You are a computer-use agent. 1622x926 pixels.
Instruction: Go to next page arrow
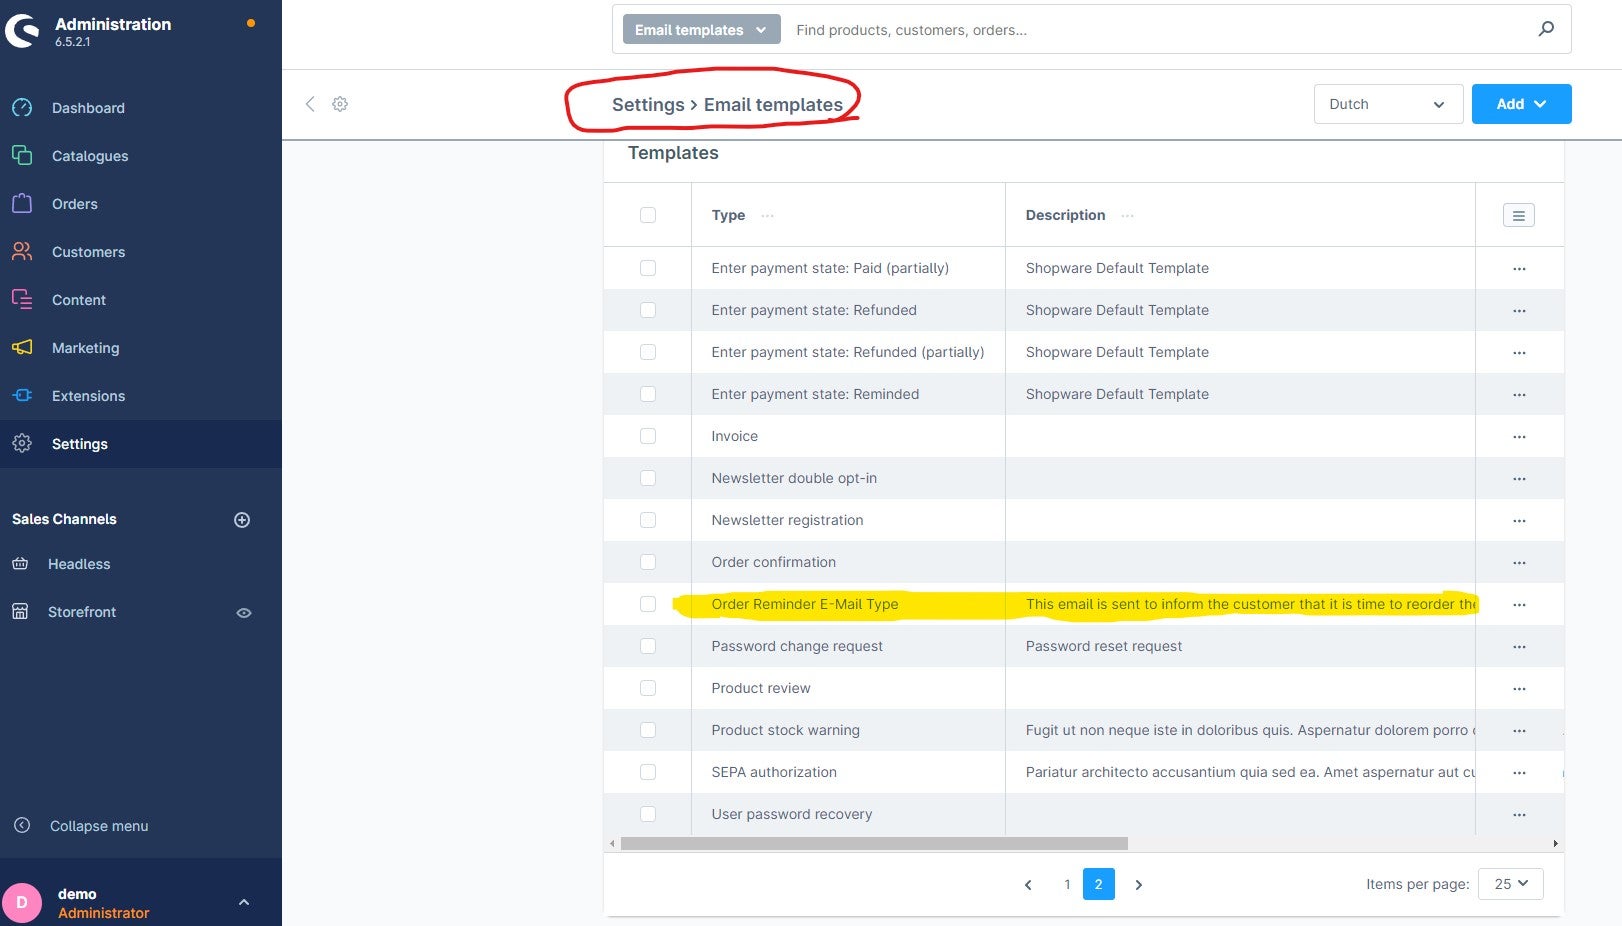click(x=1138, y=885)
